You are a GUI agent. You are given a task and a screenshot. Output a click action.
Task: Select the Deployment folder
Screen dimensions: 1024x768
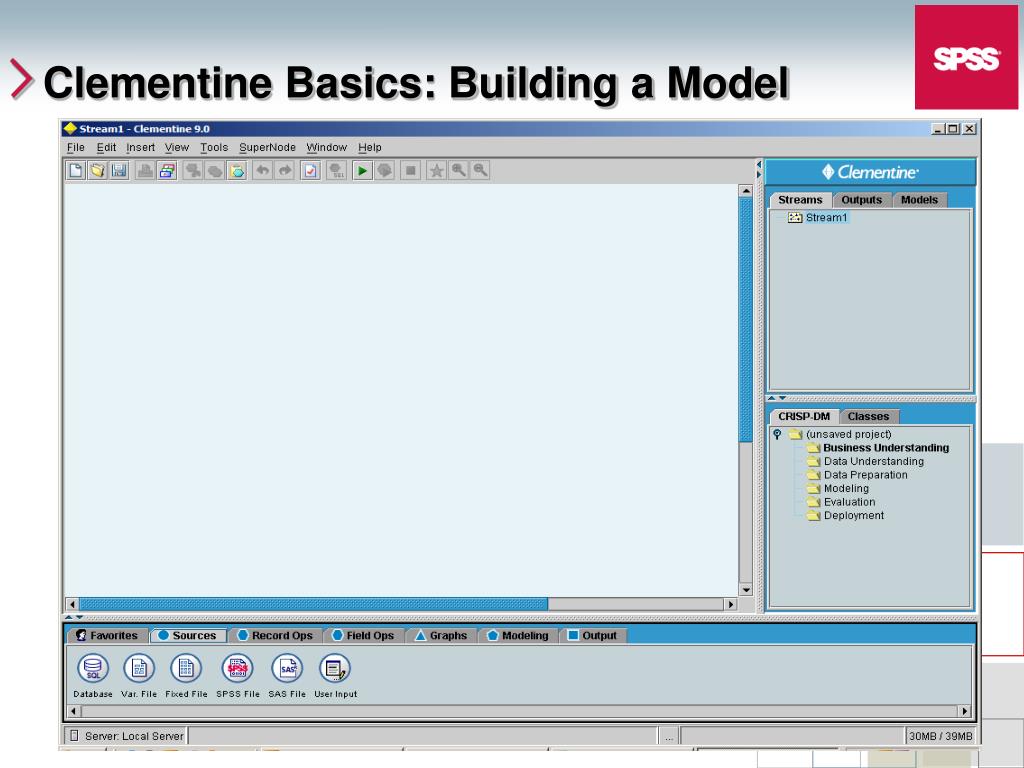[845, 515]
